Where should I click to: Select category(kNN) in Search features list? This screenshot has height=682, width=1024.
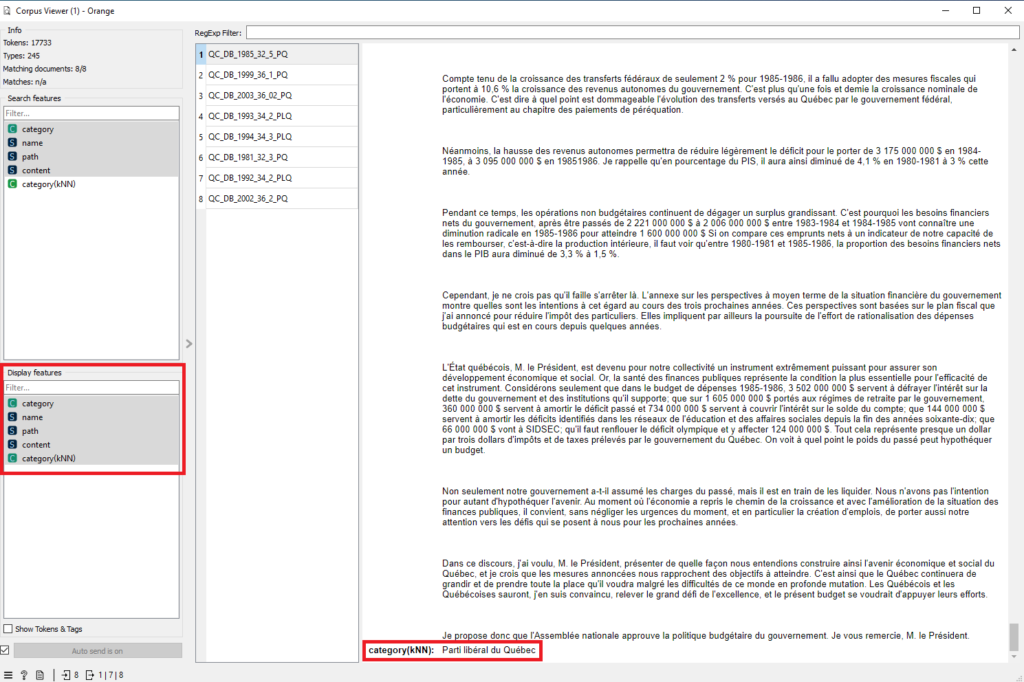click(48, 184)
